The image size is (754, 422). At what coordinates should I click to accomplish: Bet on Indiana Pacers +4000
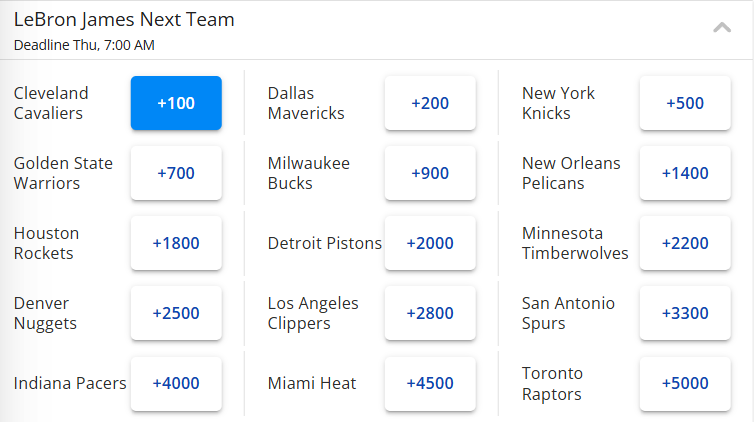pyautogui.click(x=176, y=383)
